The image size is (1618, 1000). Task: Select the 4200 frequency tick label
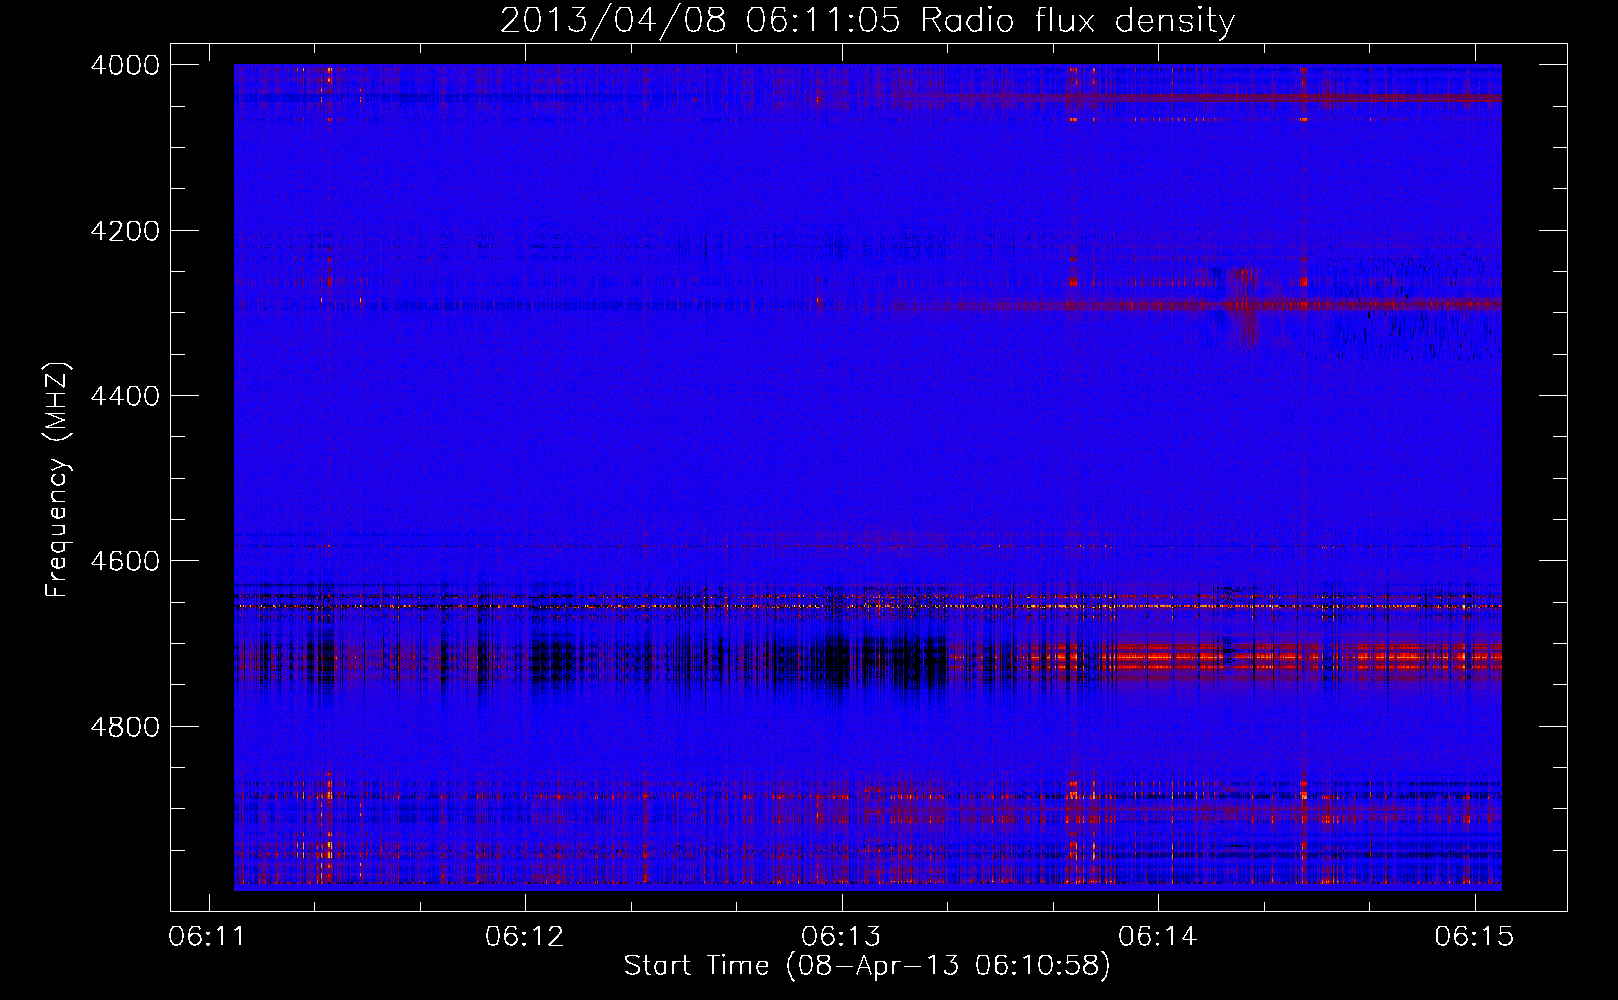coord(125,231)
